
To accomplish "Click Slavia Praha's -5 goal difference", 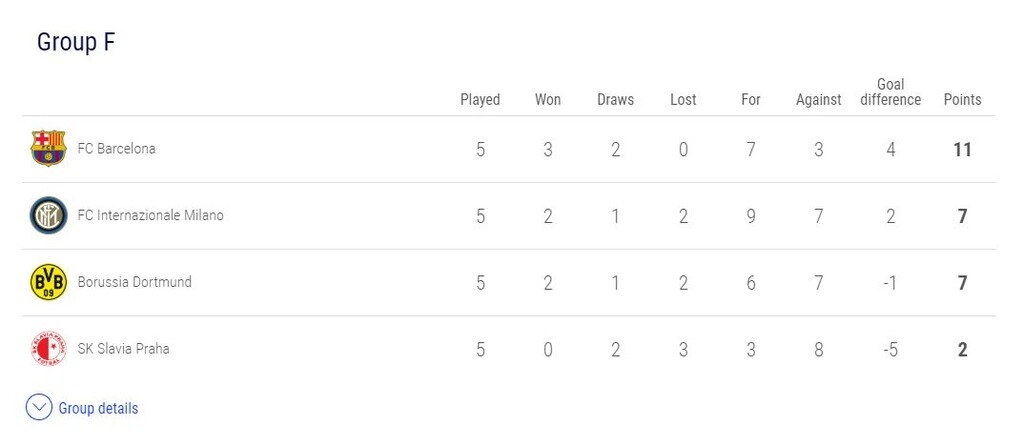I will pos(890,350).
